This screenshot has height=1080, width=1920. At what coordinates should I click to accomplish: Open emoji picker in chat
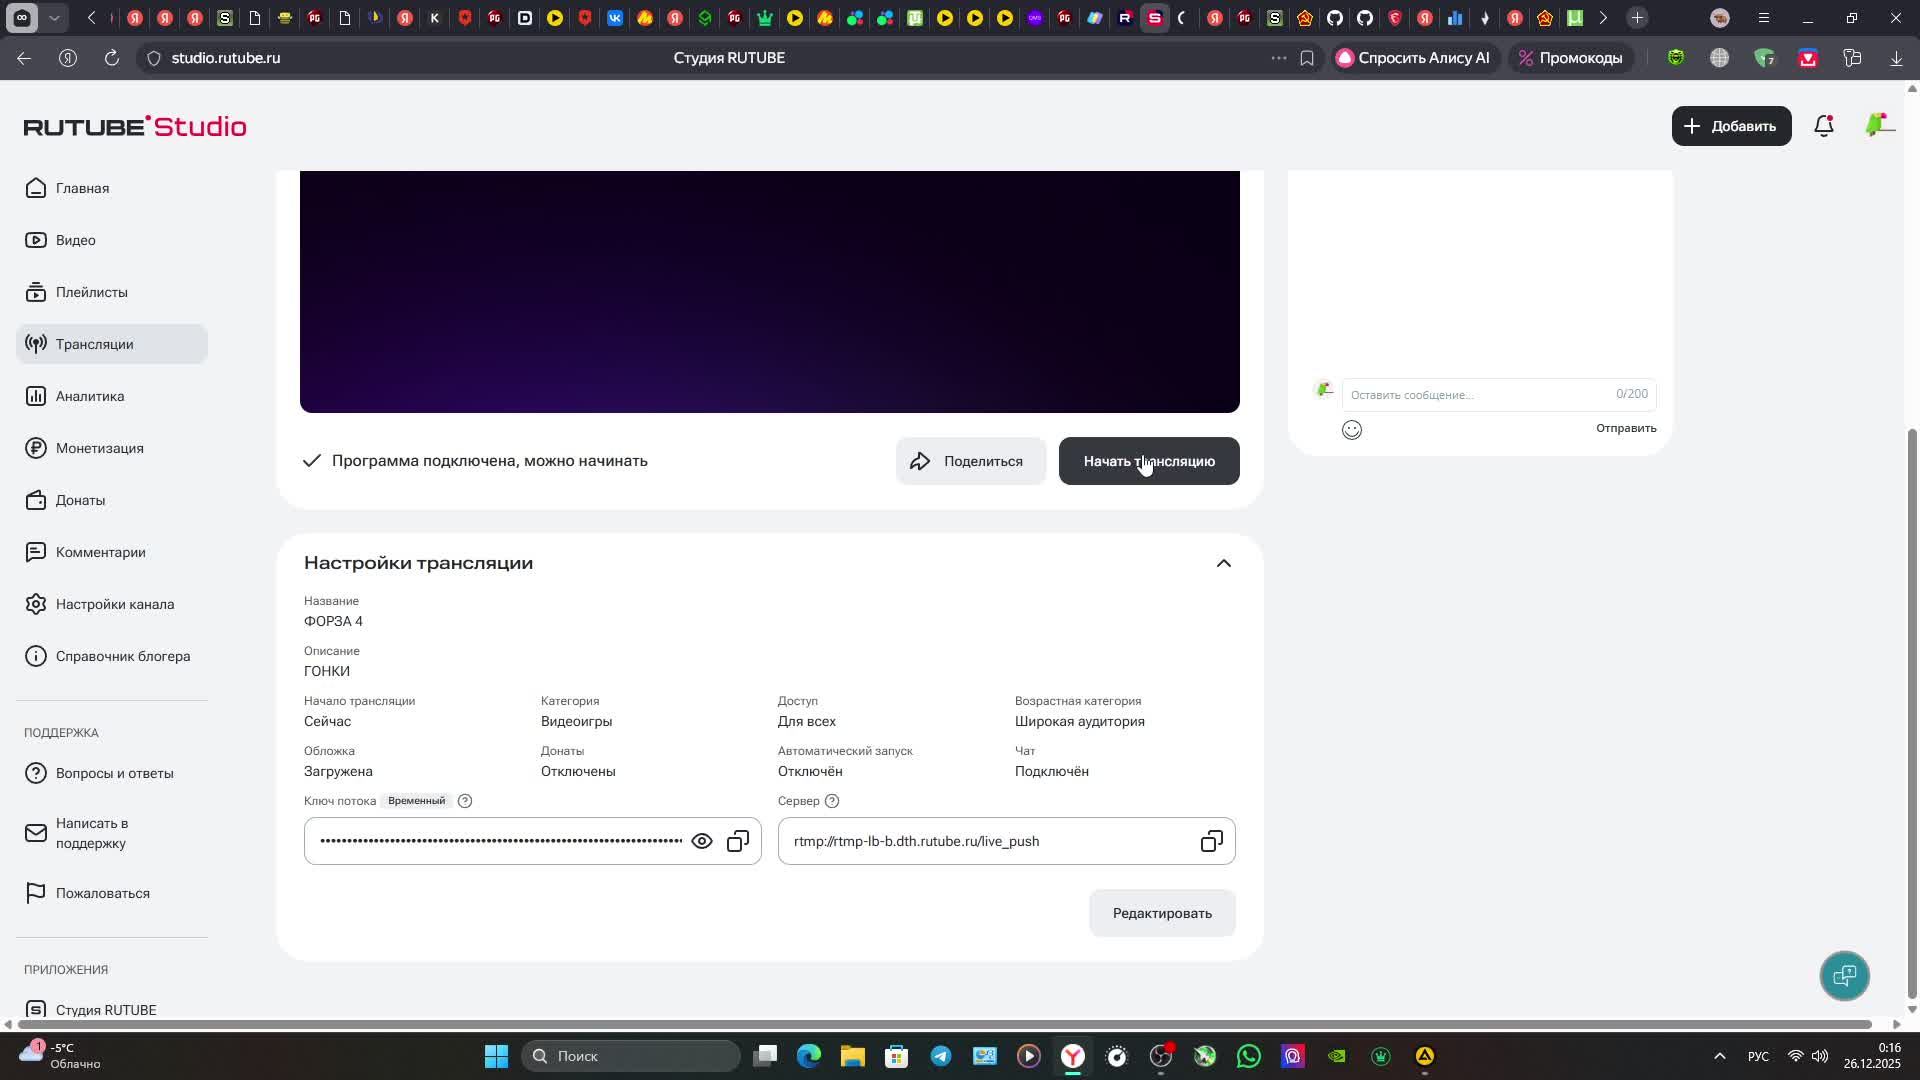[x=1352, y=430]
